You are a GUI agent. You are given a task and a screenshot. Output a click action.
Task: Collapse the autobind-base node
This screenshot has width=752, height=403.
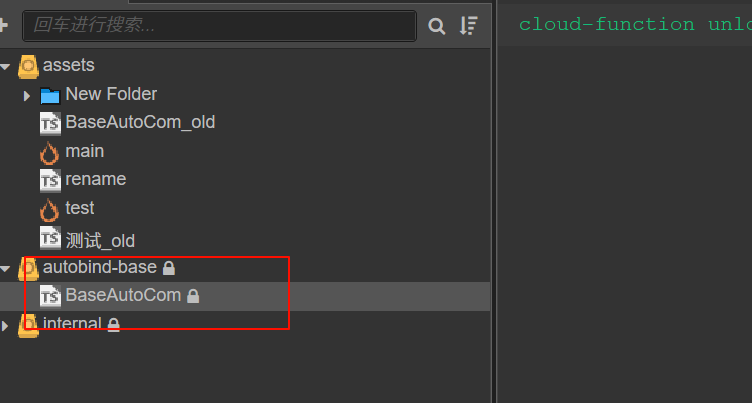[6, 268]
